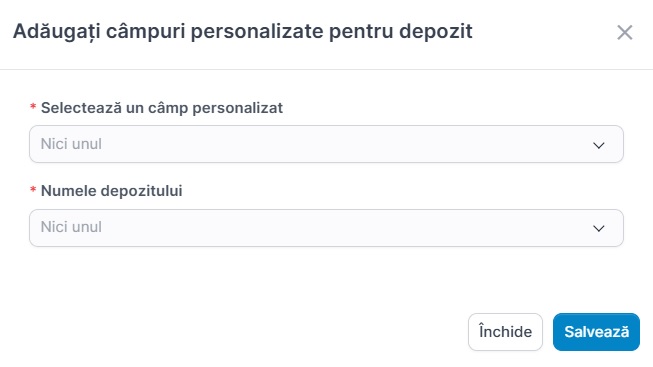Expand the Numele depozitului chevron arrow
The width and height of the screenshot is (653, 367).
pyautogui.click(x=598, y=228)
